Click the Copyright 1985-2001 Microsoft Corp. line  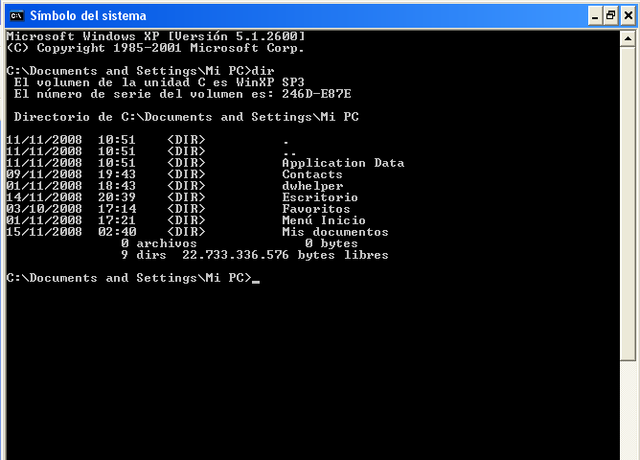click(x=156, y=48)
